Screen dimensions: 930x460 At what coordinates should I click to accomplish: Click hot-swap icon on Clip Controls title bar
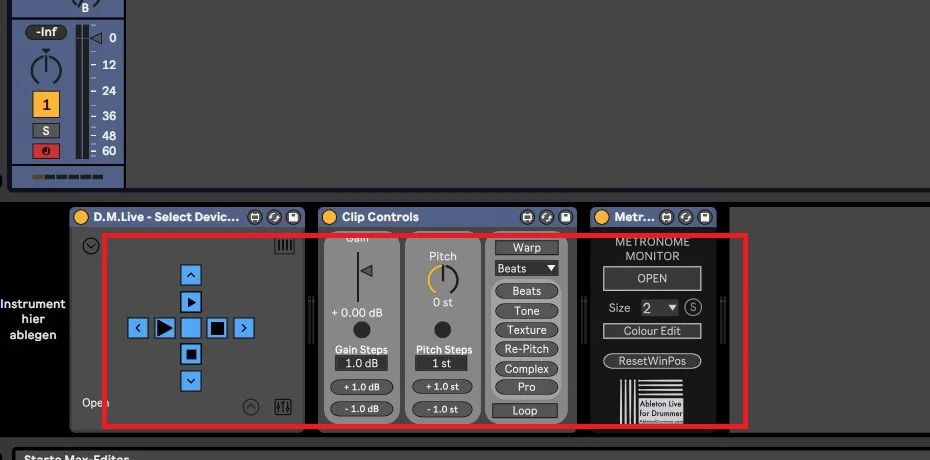546,217
